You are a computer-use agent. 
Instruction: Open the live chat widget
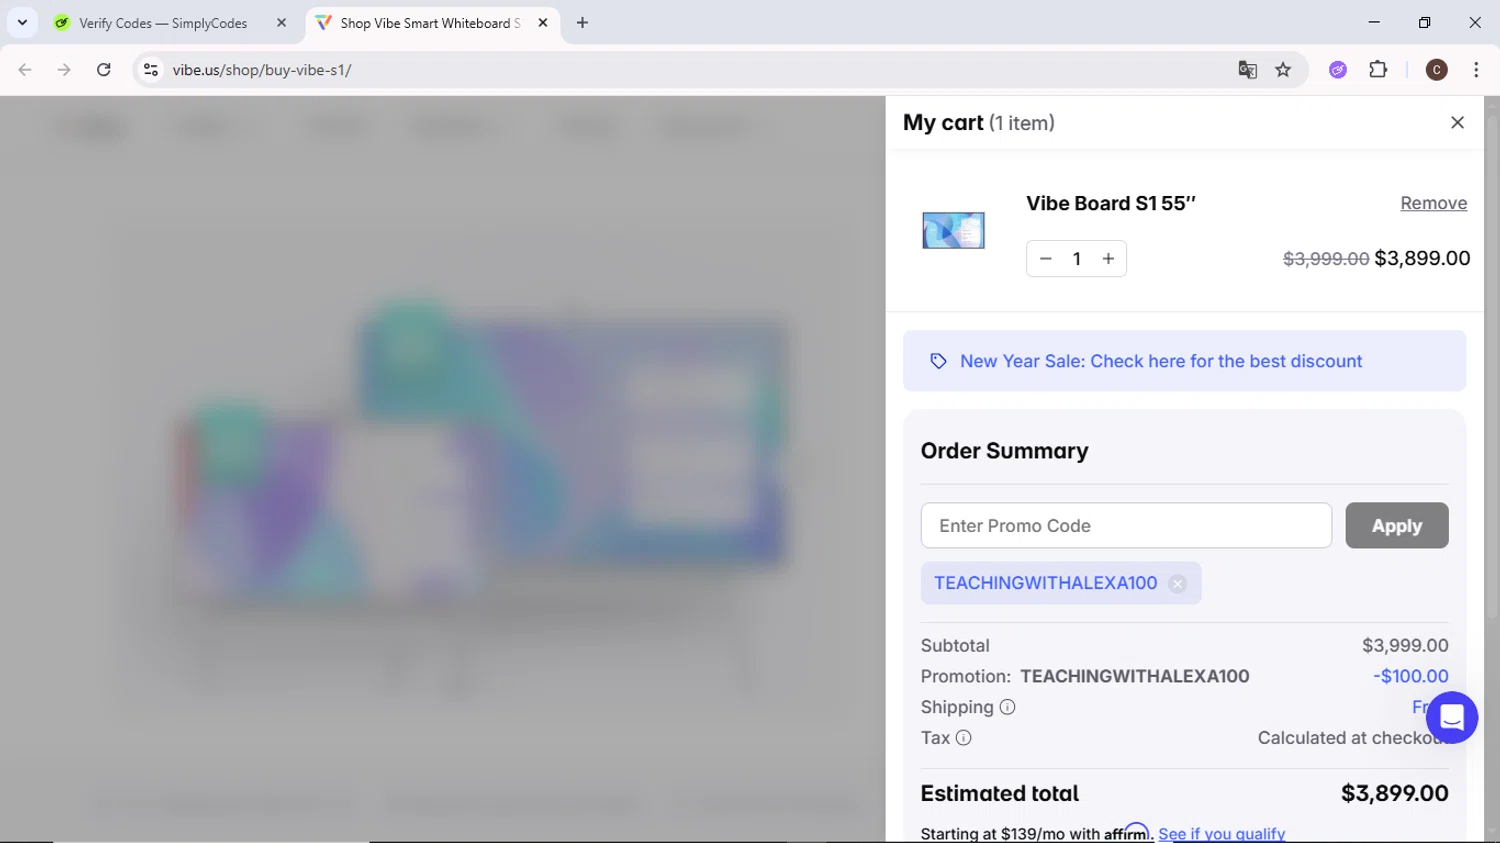(1451, 717)
